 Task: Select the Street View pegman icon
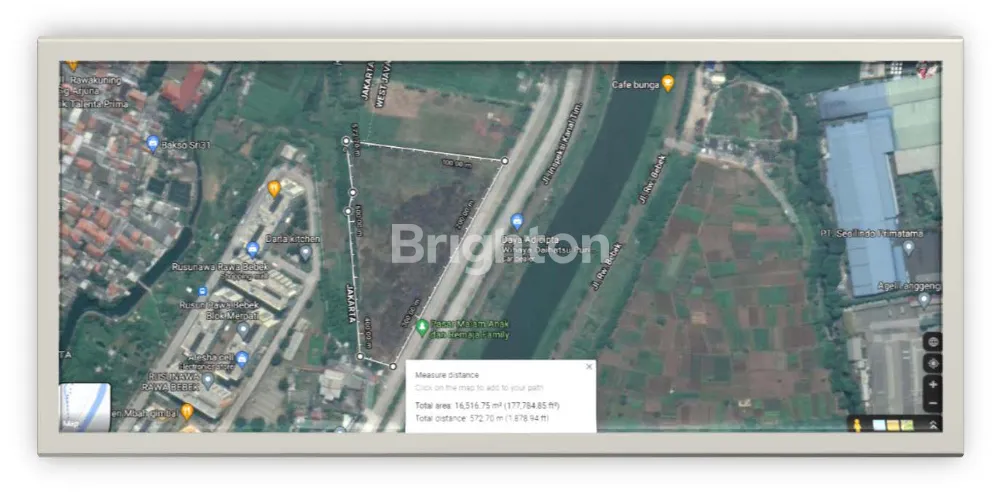pyautogui.click(x=857, y=425)
